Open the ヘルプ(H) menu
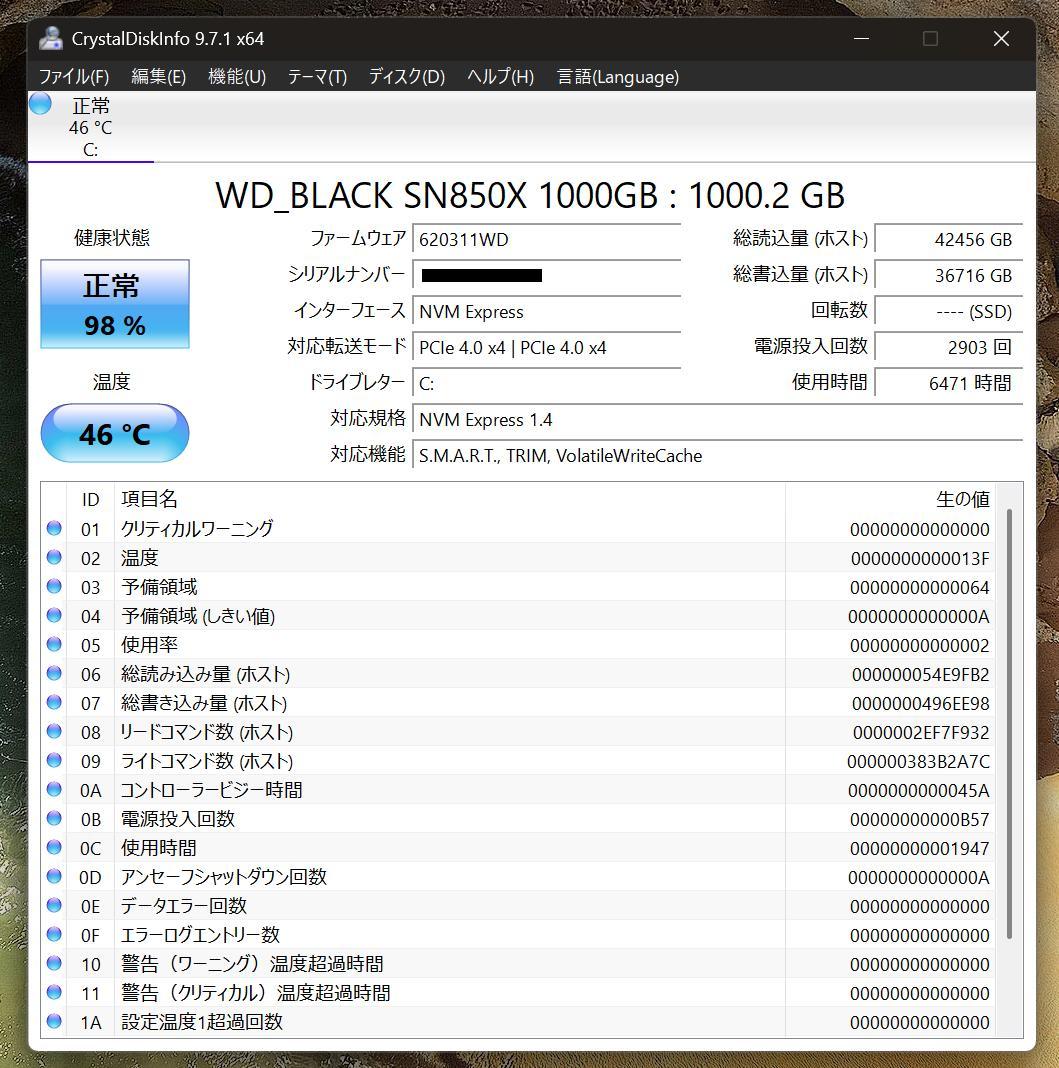This screenshot has width=1059, height=1068. coord(498,76)
